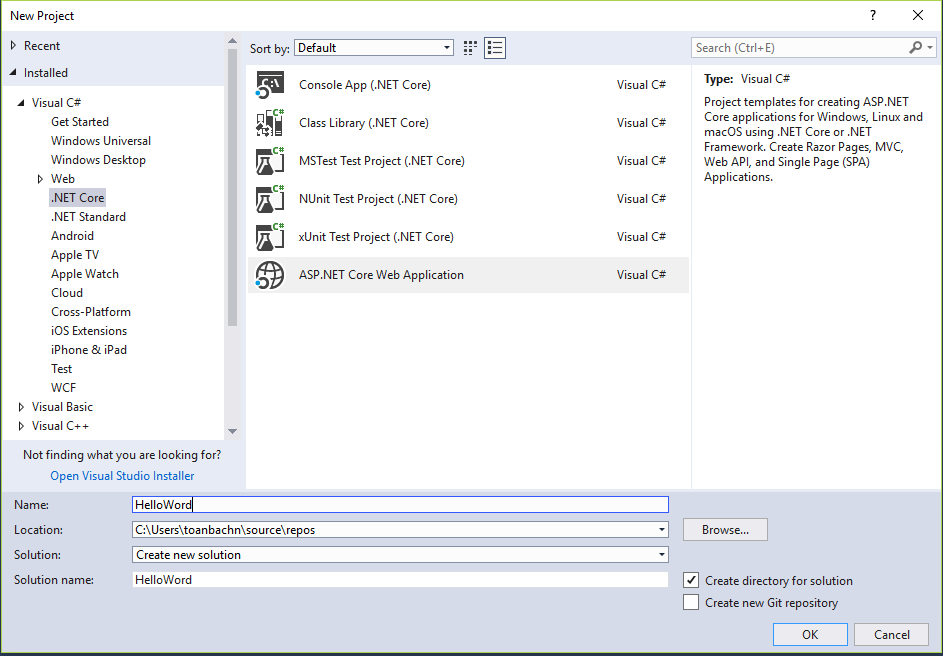Click the NUnit Test Project icon

270,199
